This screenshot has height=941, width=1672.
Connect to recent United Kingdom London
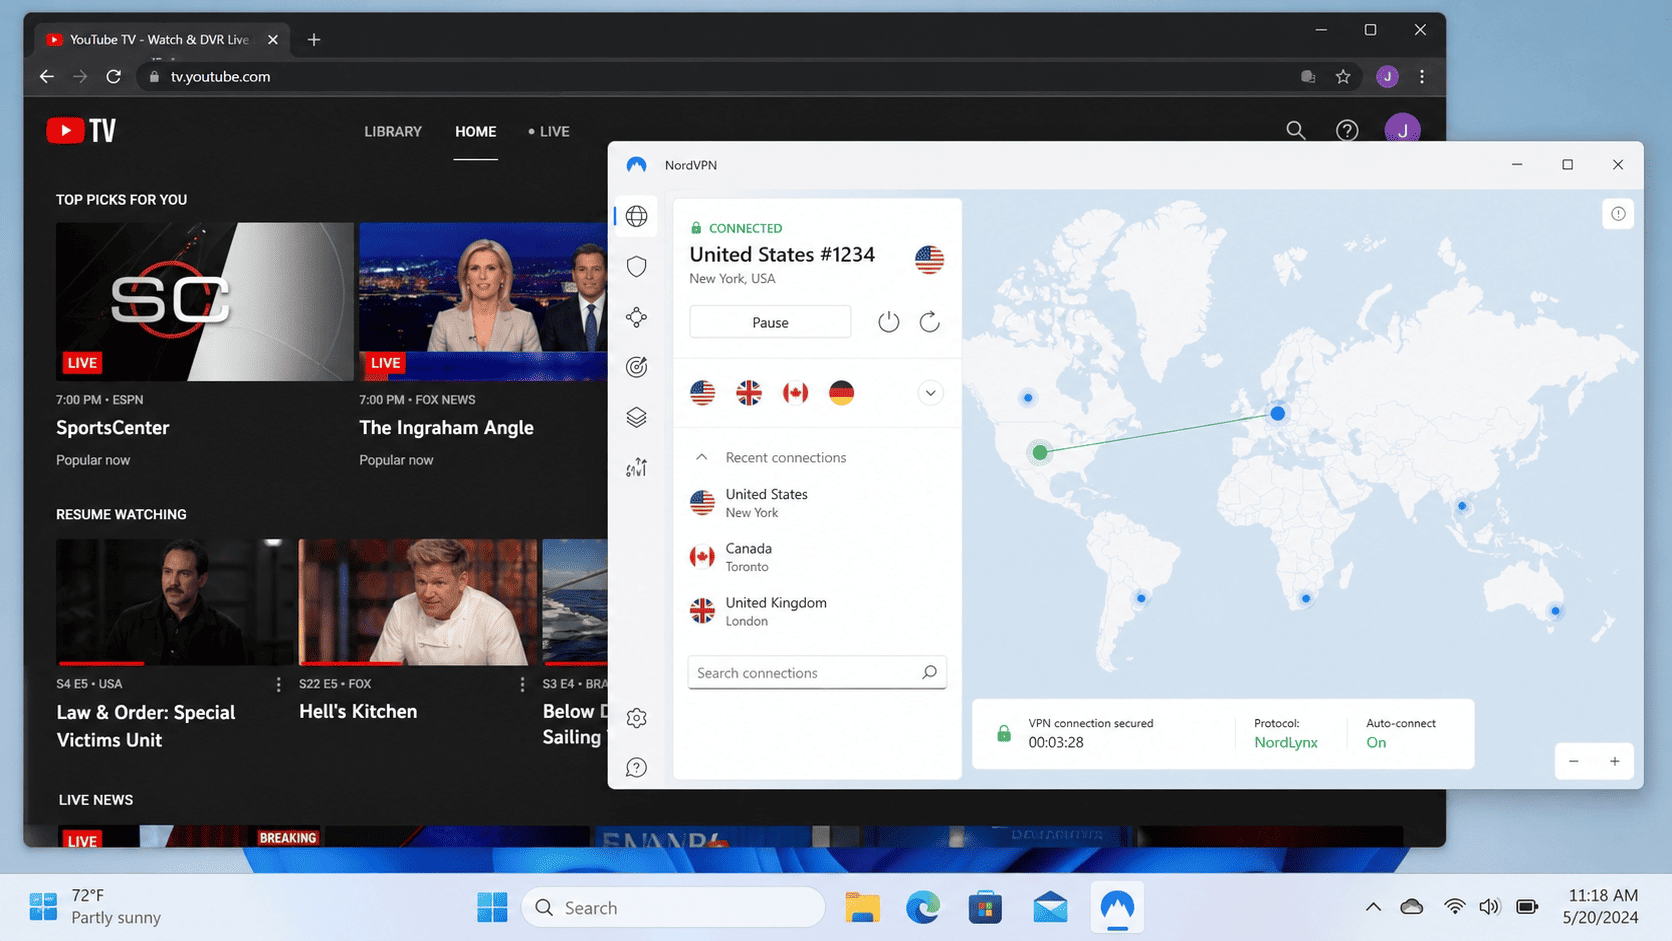816,611
